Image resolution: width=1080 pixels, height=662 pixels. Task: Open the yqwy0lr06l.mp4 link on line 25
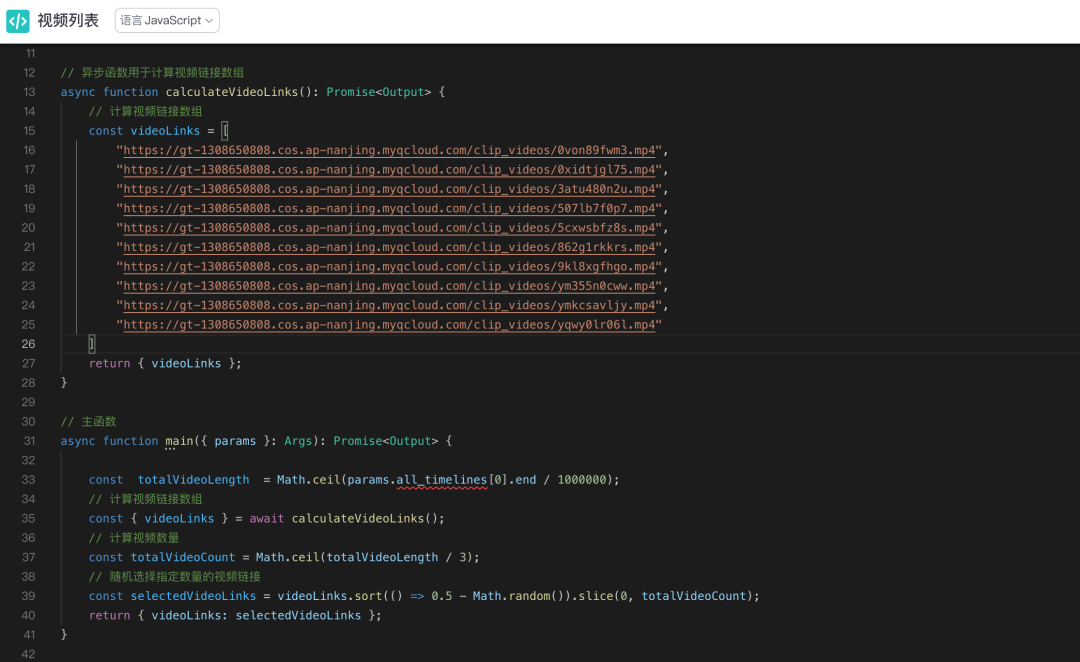coord(389,325)
